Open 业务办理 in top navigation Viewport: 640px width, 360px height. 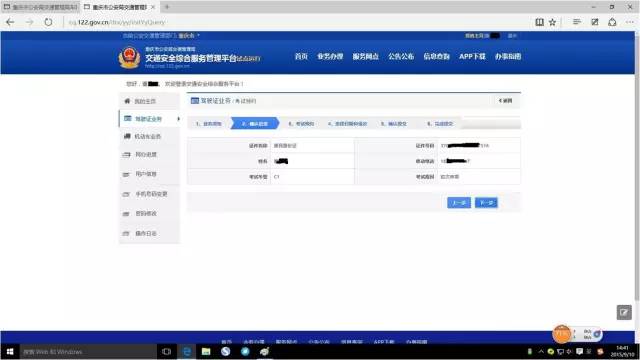(x=330, y=56)
